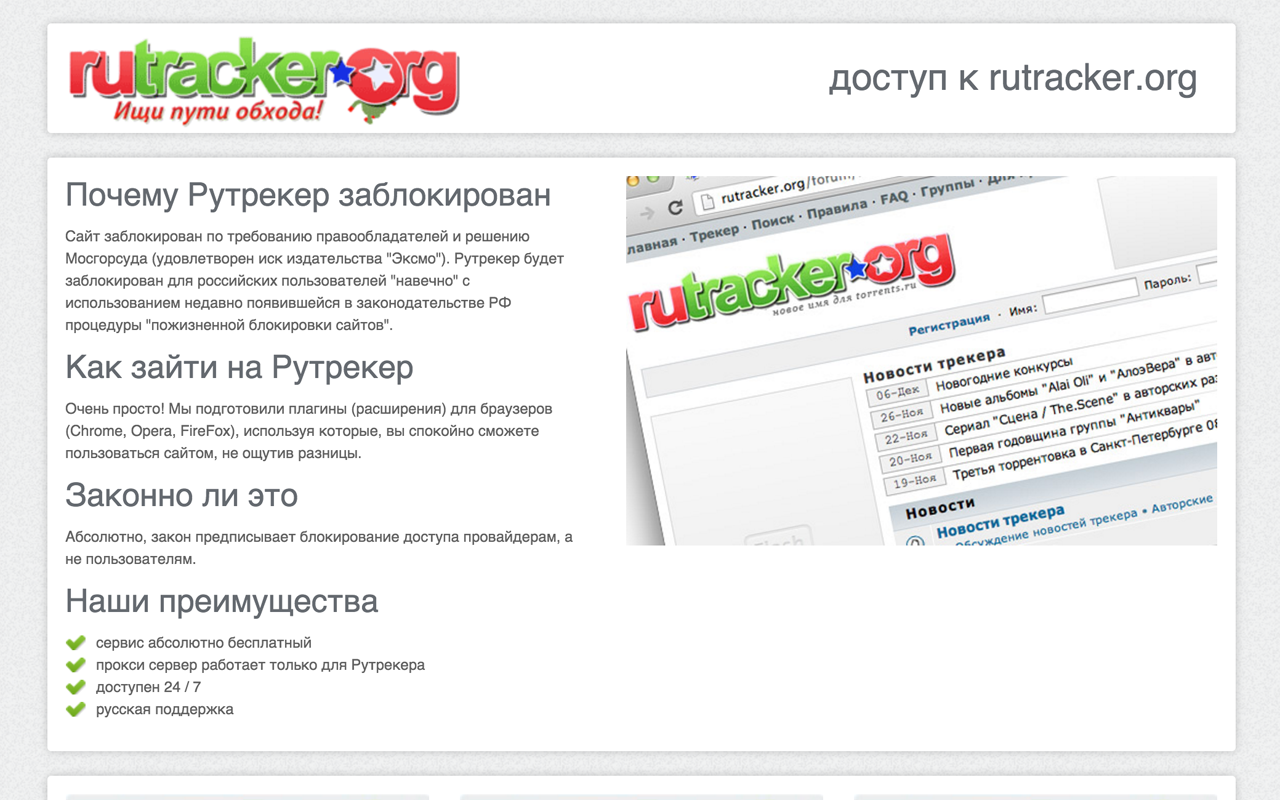This screenshot has width=1280, height=800.
Task: Click text "сервис абсолютно бесплатный"
Action: click(204, 643)
